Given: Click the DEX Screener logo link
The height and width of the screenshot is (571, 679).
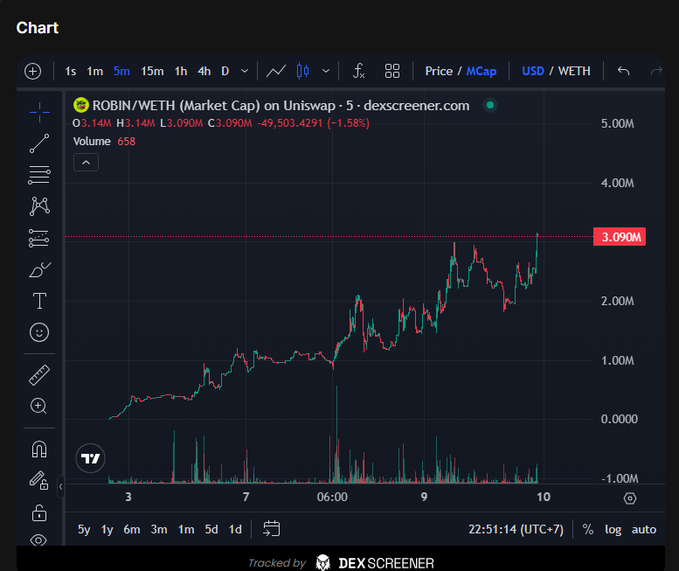Looking at the screenshot, I should [375, 563].
